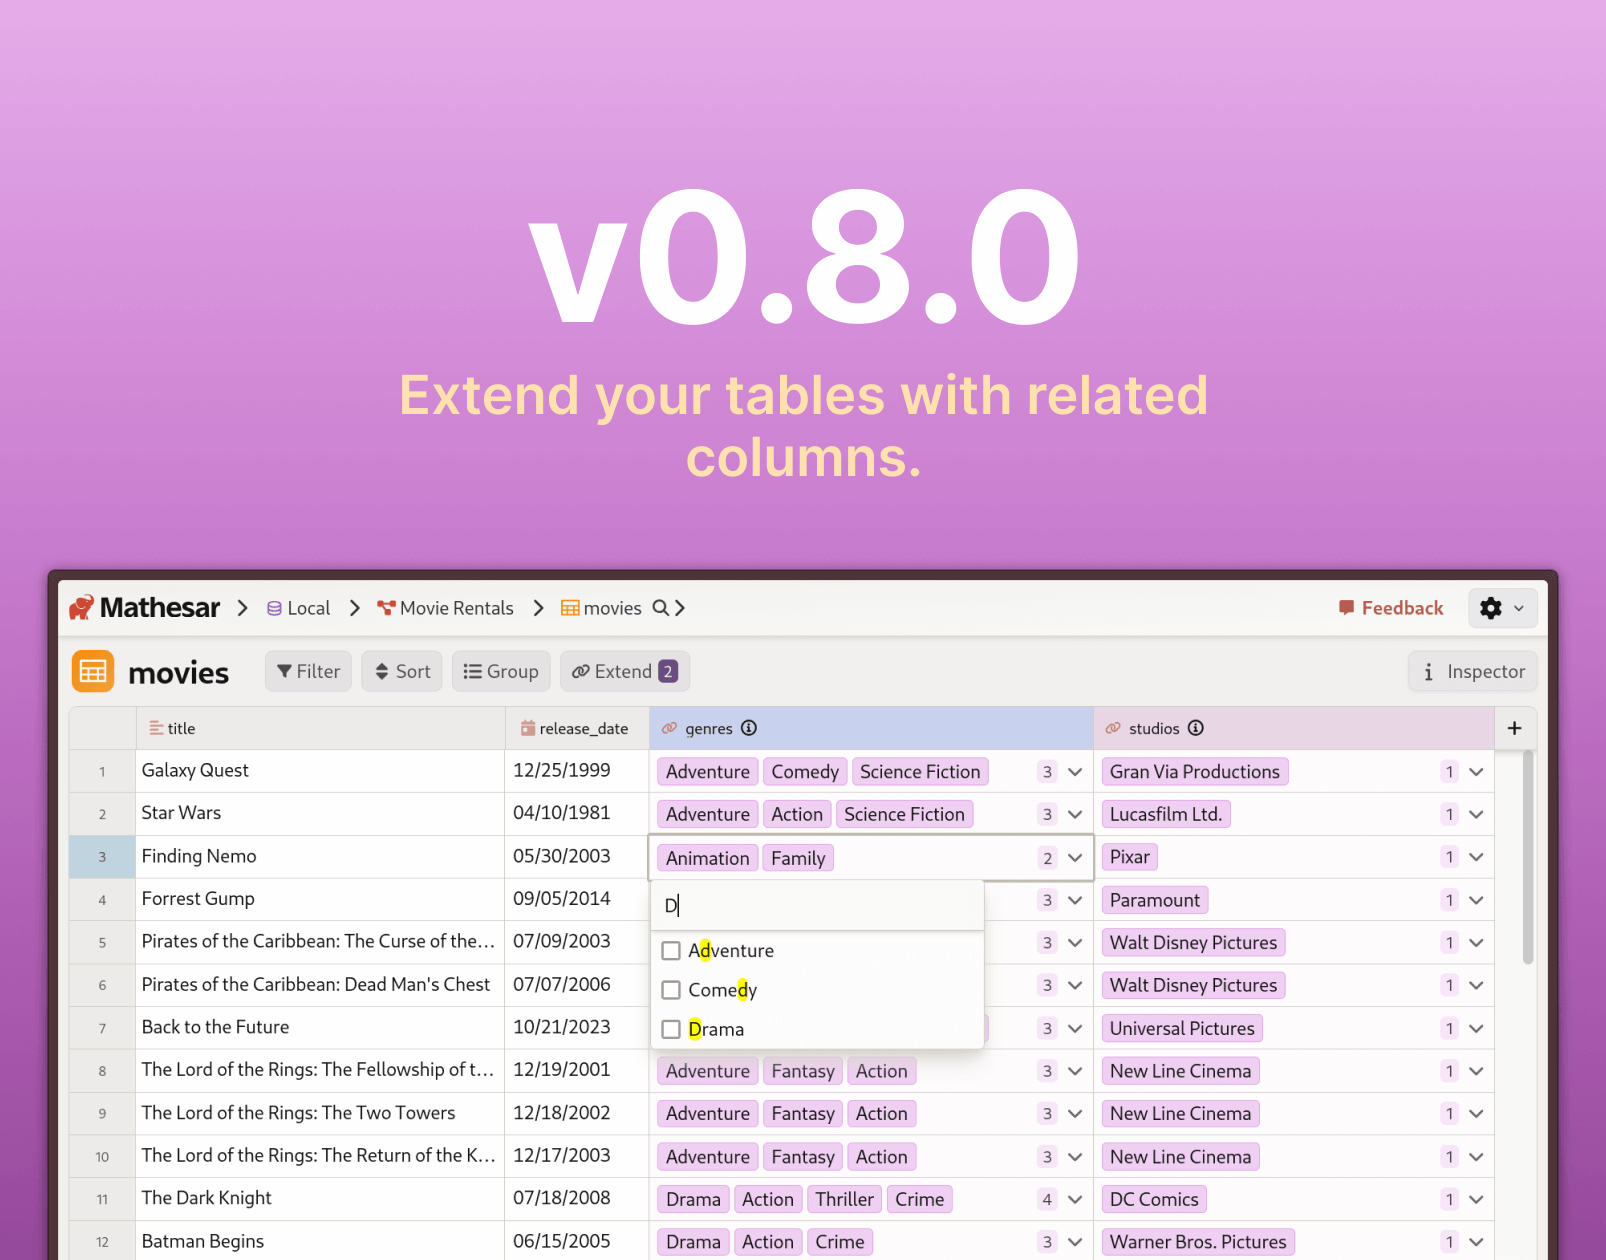The image size is (1606, 1260).
Task: Collapse the Finding Nemo genres dropdown
Action: tap(1075, 858)
